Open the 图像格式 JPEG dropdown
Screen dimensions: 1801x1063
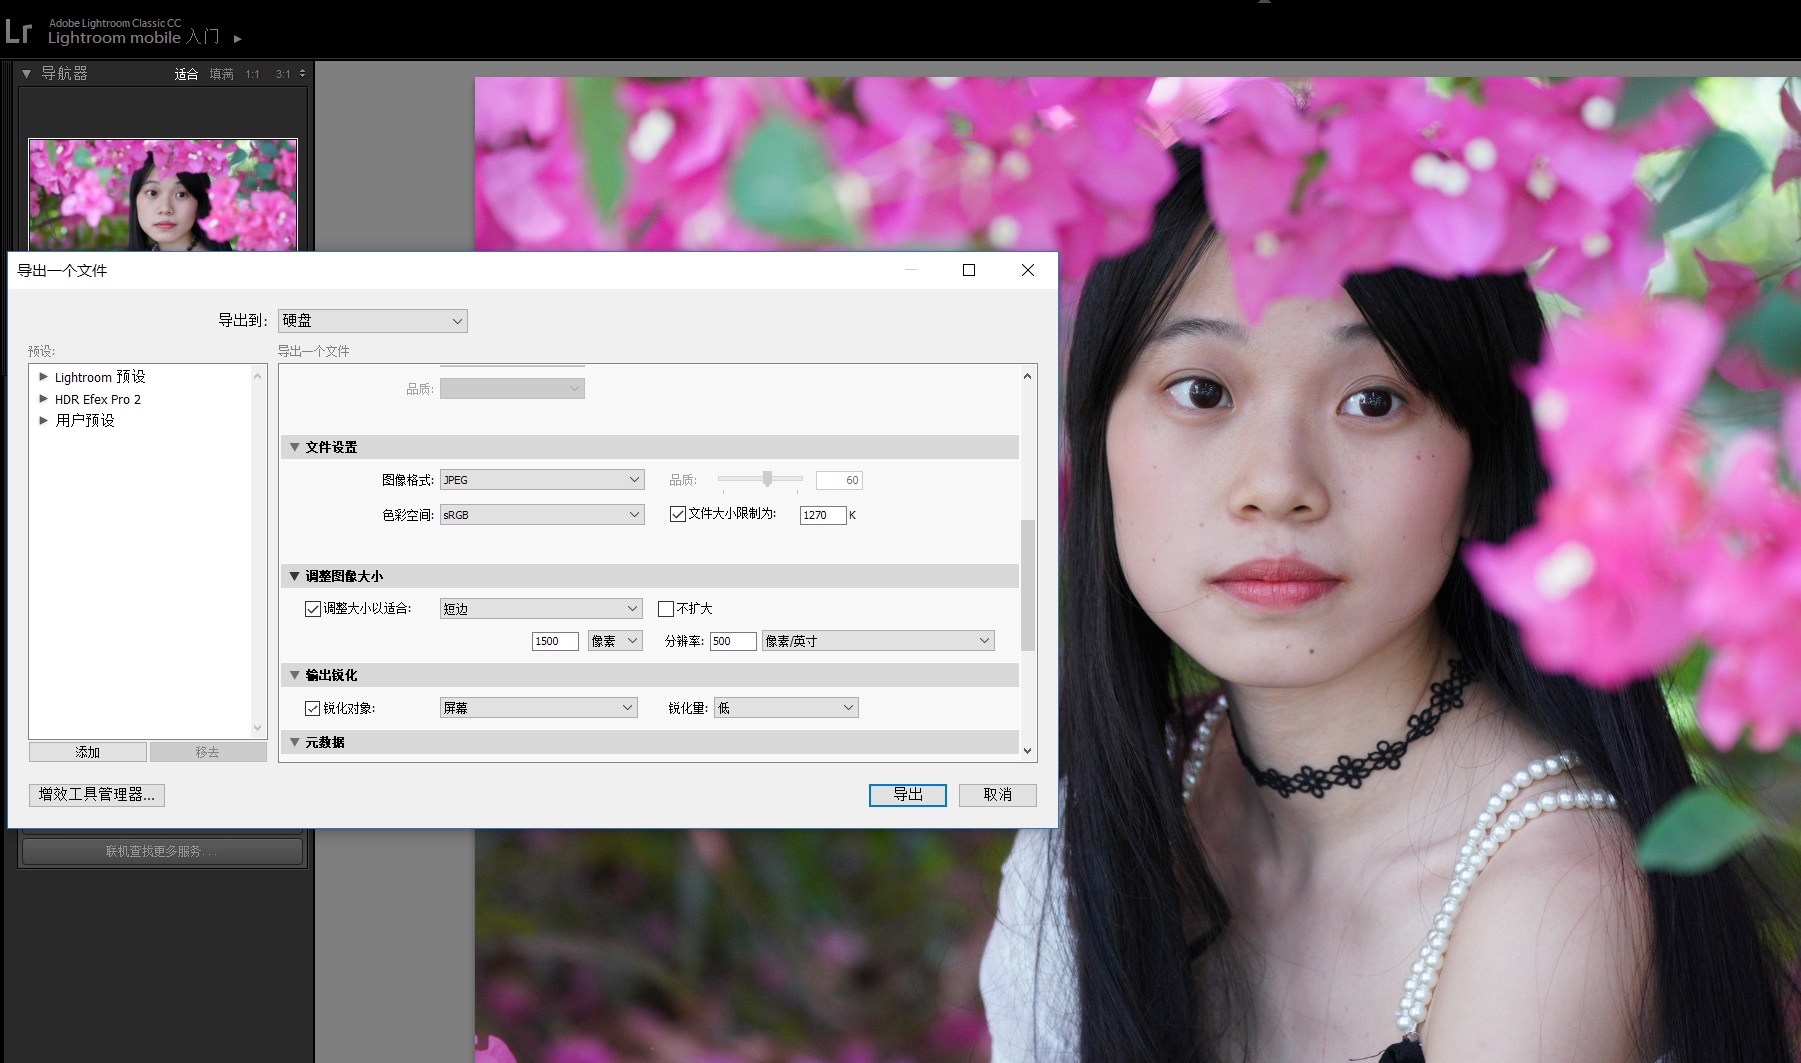tap(542, 480)
